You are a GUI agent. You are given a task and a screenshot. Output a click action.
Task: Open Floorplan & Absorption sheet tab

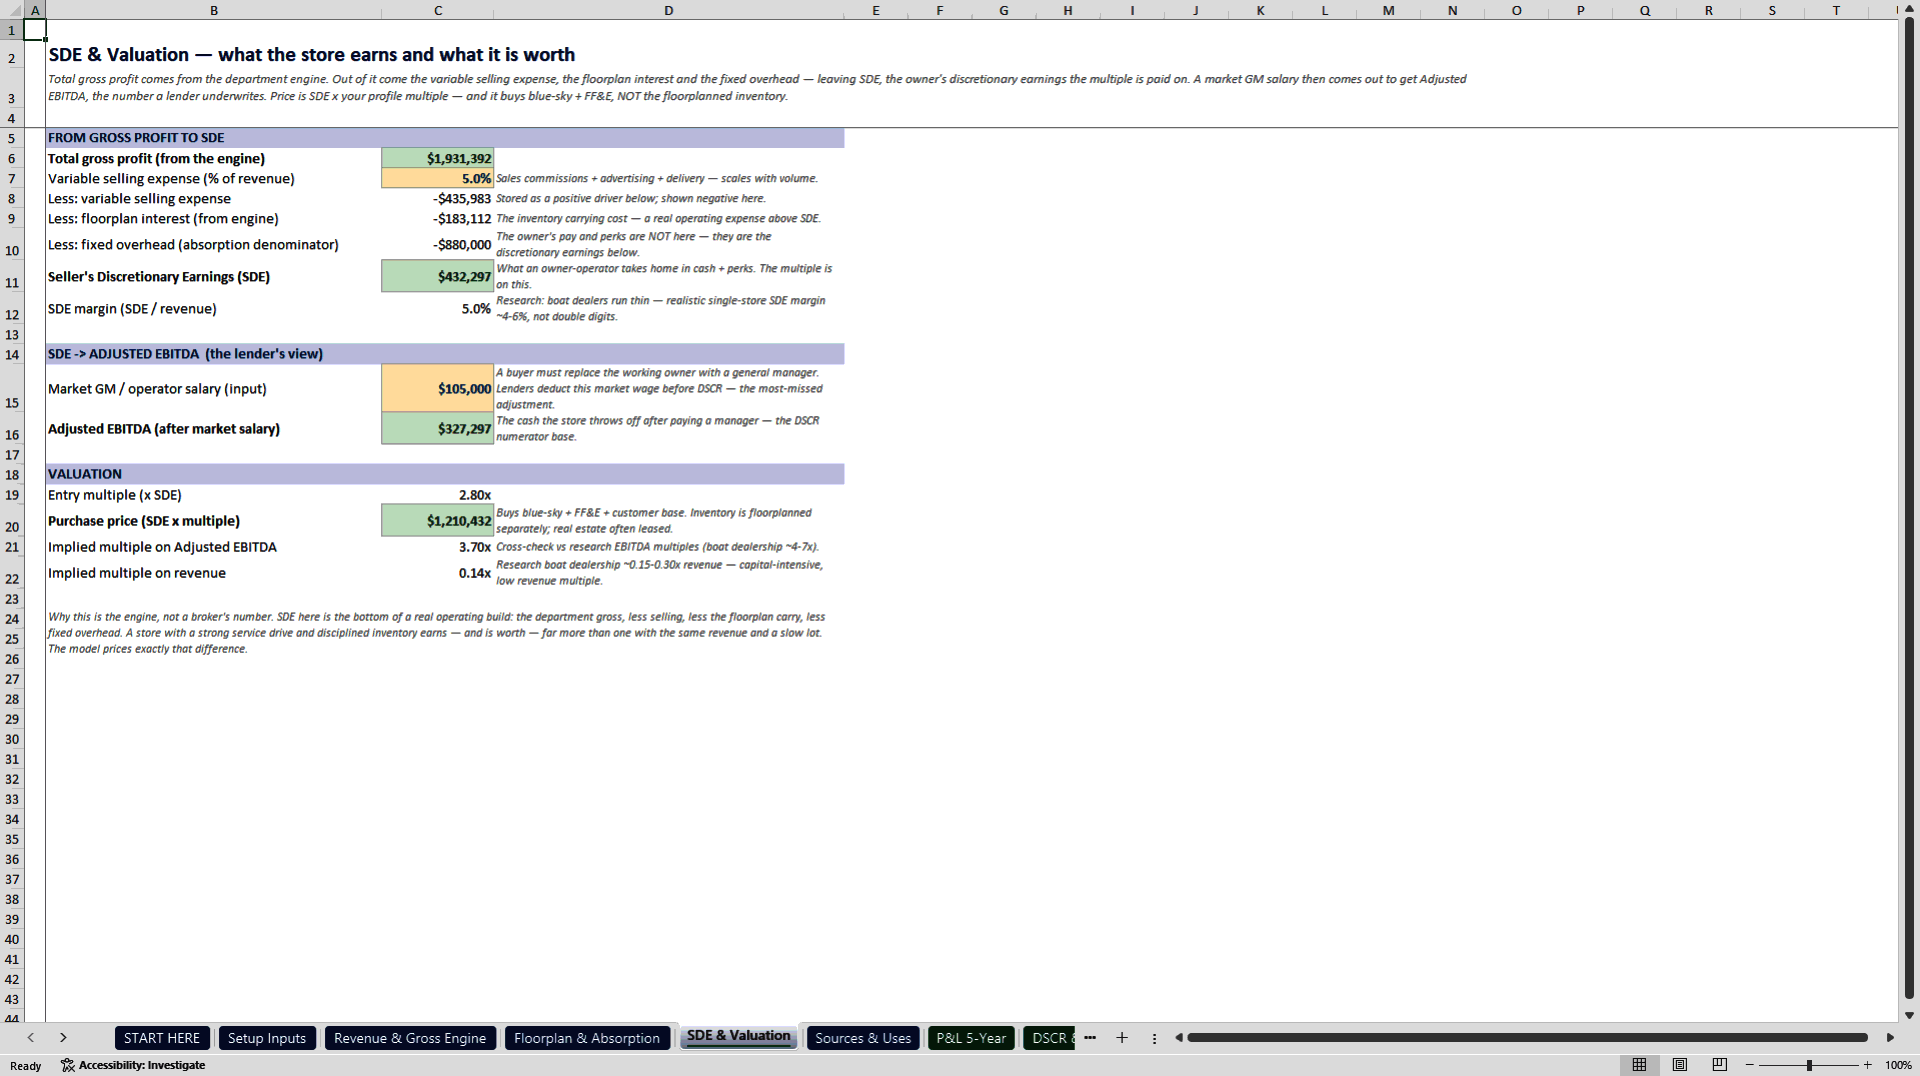click(x=587, y=1038)
